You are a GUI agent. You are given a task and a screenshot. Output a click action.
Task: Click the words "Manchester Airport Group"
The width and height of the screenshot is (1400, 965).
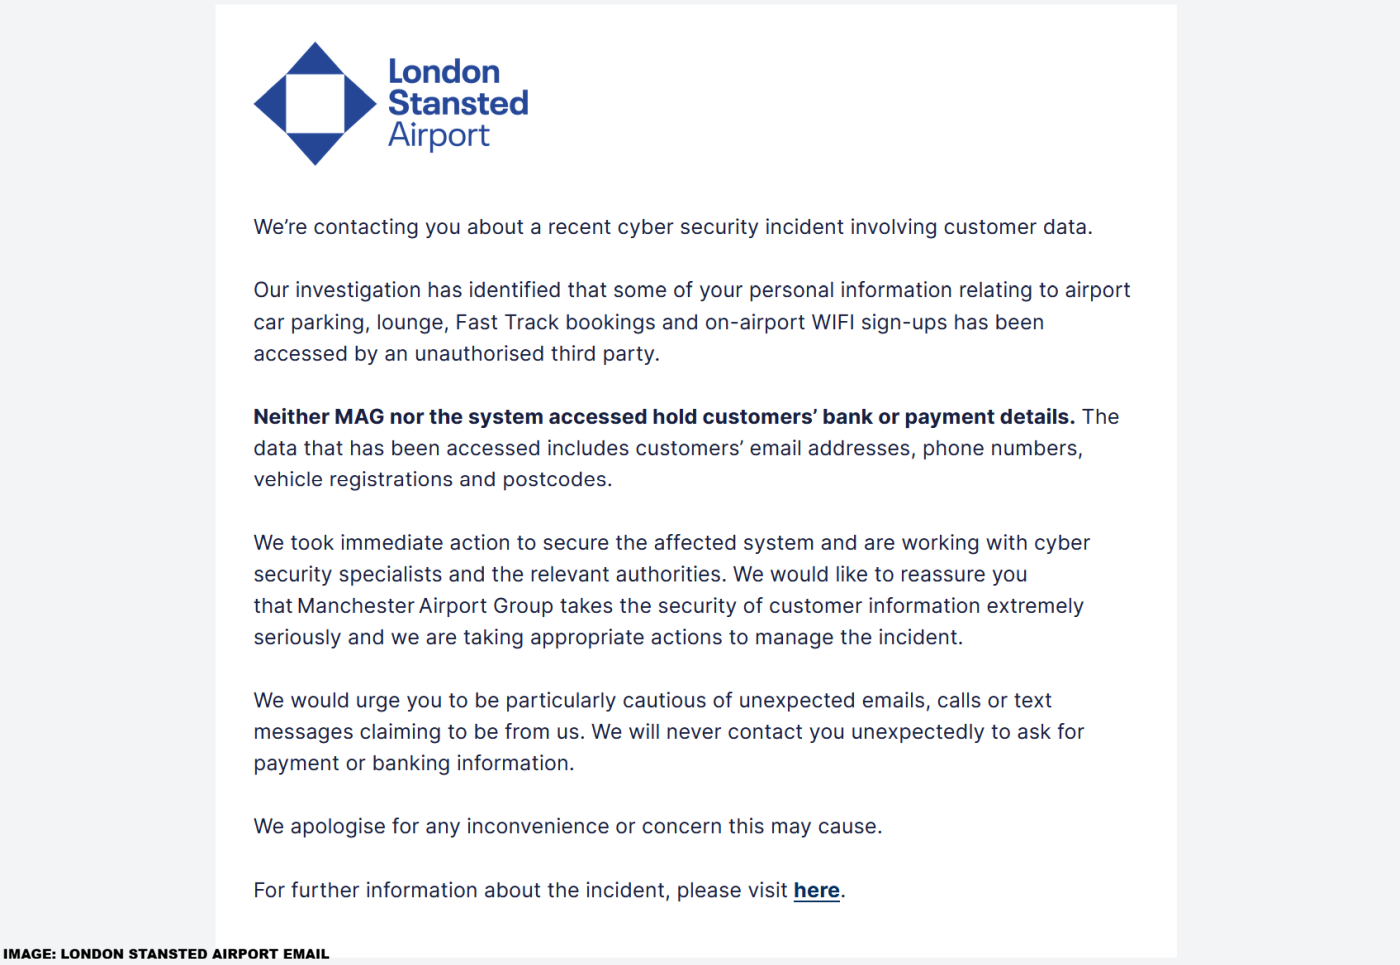click(x=425, y=606)
